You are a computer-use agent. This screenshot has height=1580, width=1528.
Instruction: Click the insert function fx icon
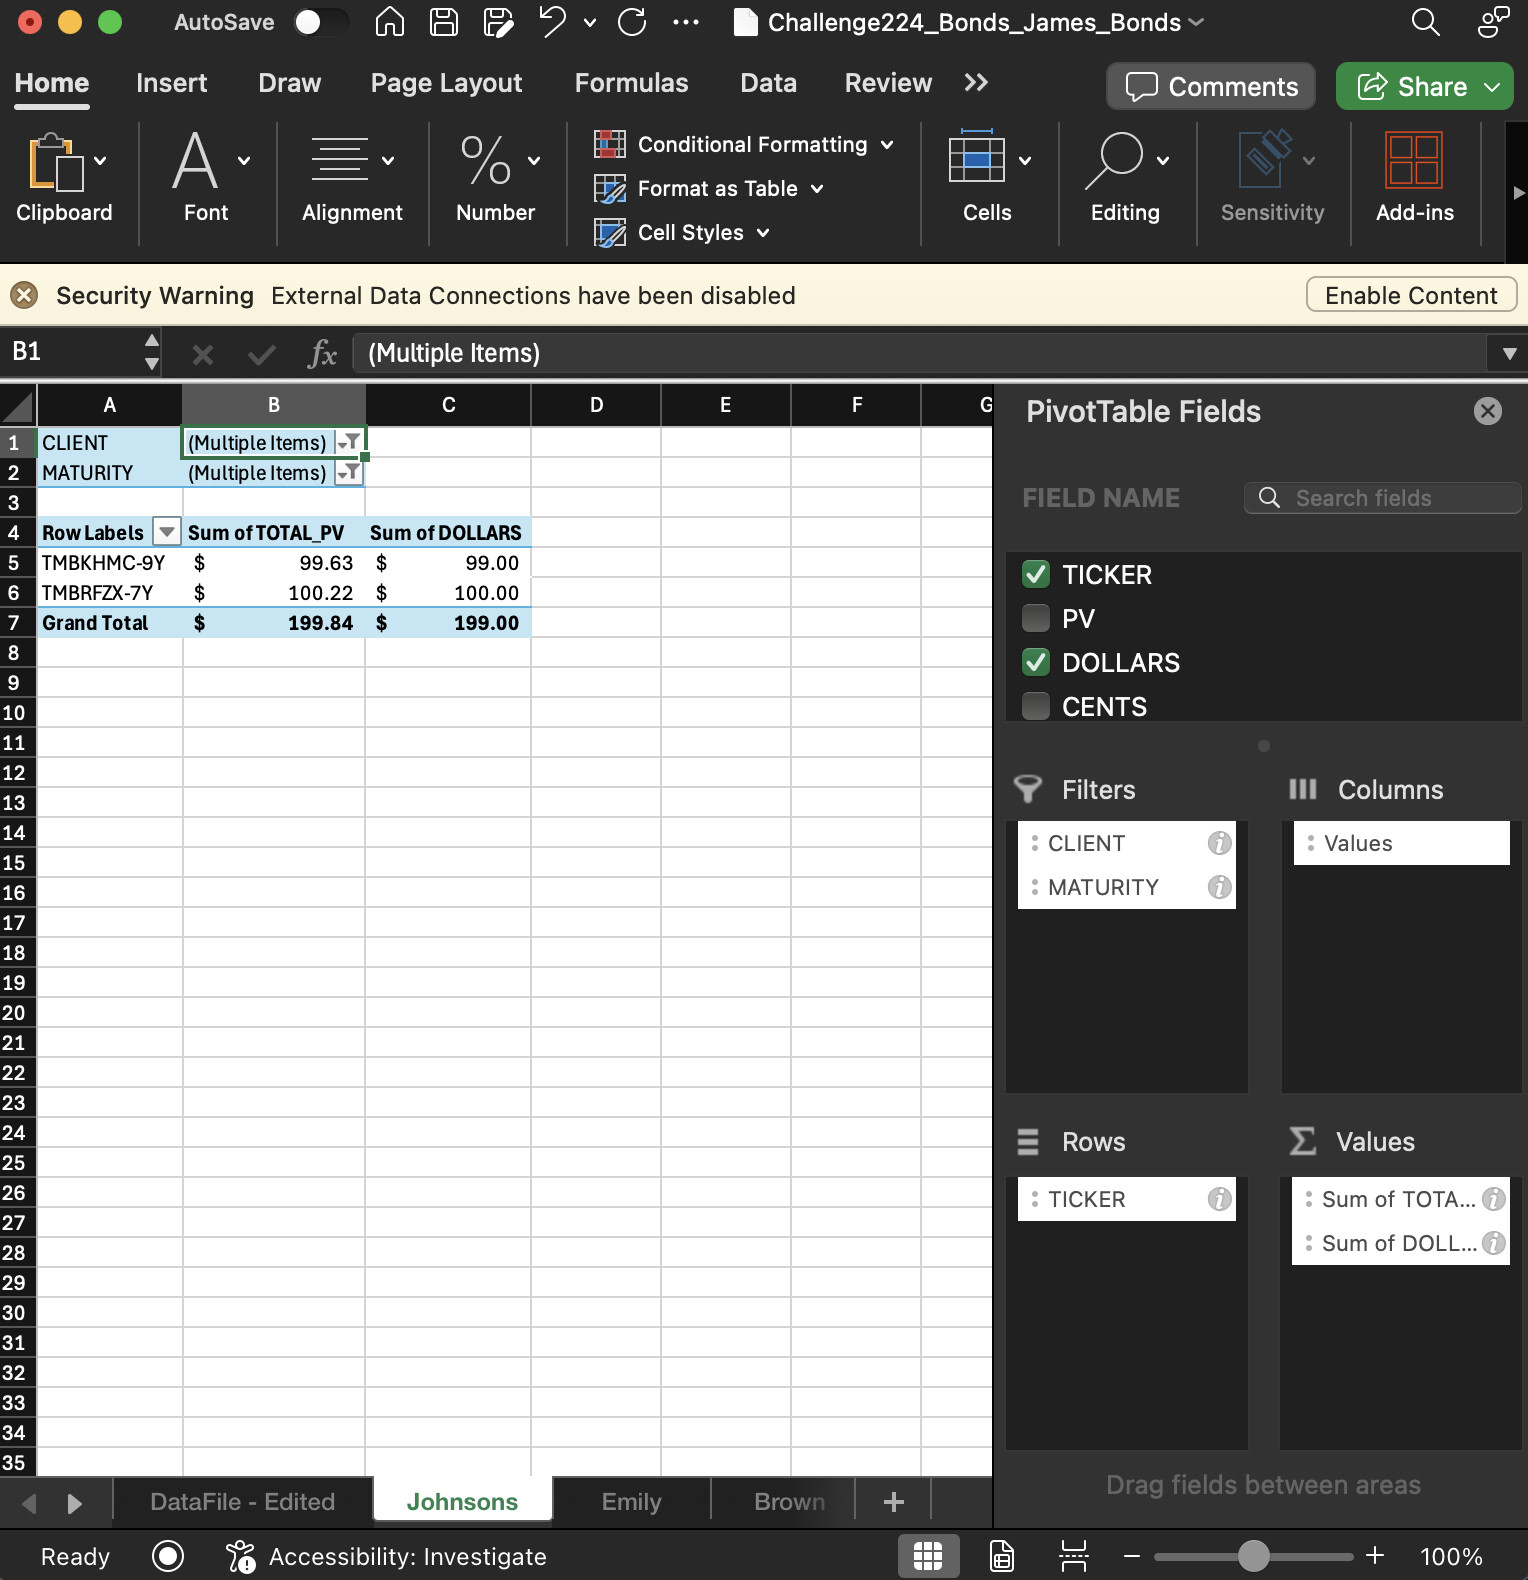click(322, 353)
